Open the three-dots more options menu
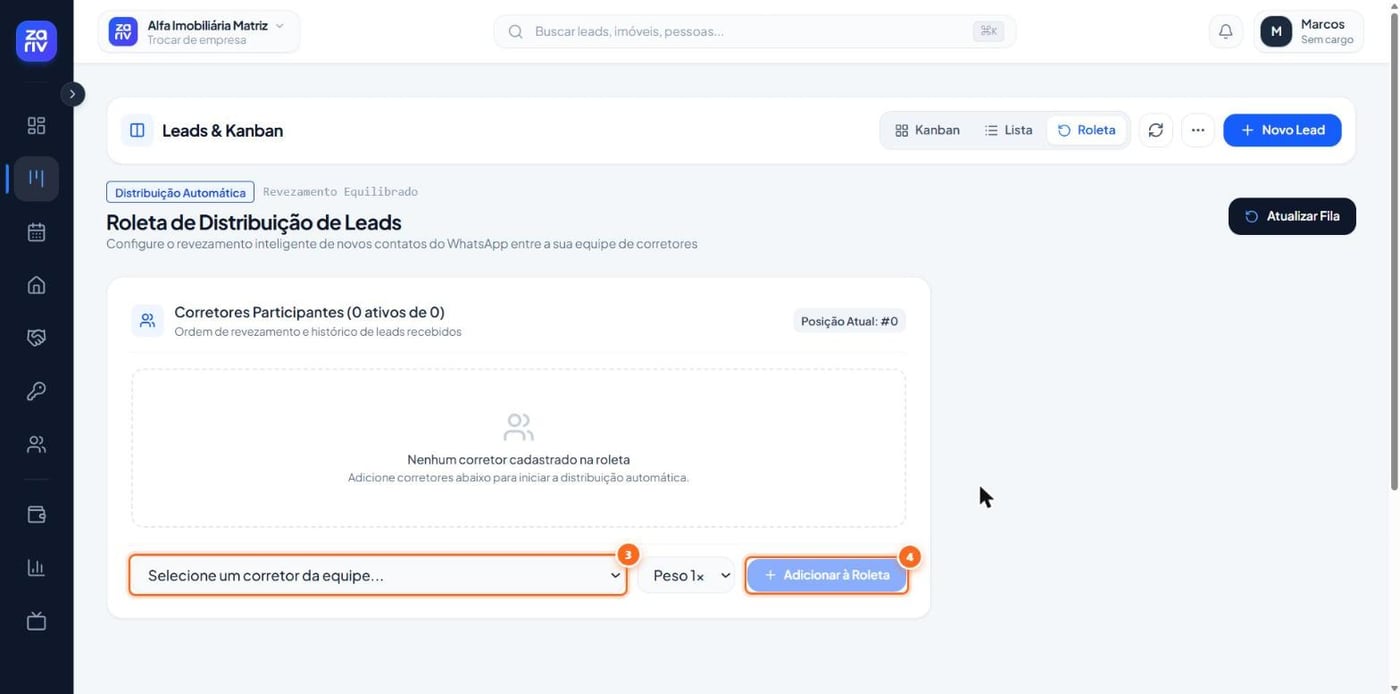1400x694 pixels. pos(1198,130)
